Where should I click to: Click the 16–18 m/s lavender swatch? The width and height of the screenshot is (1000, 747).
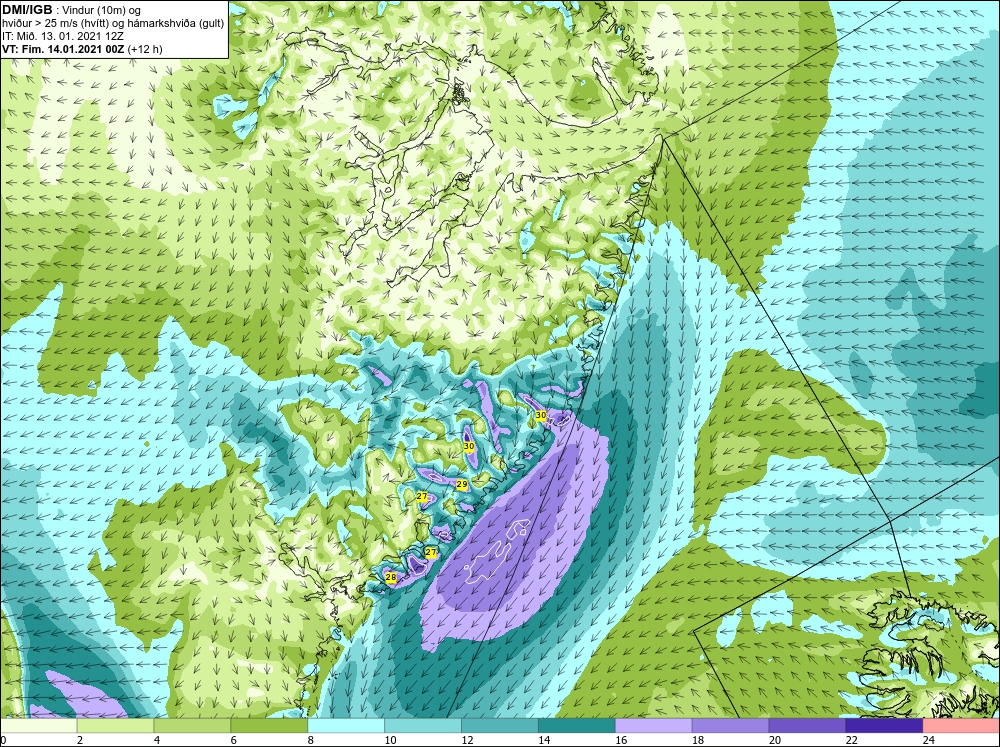[x=653, y=726]
